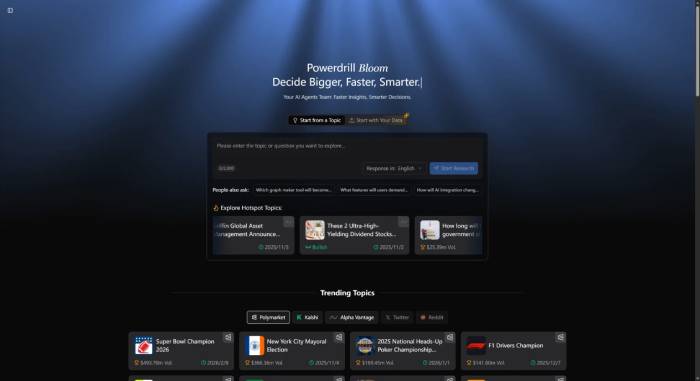Click the Trending Topics heading
Image resolution: width=700 pixels, height=381 pixels.
347,293
